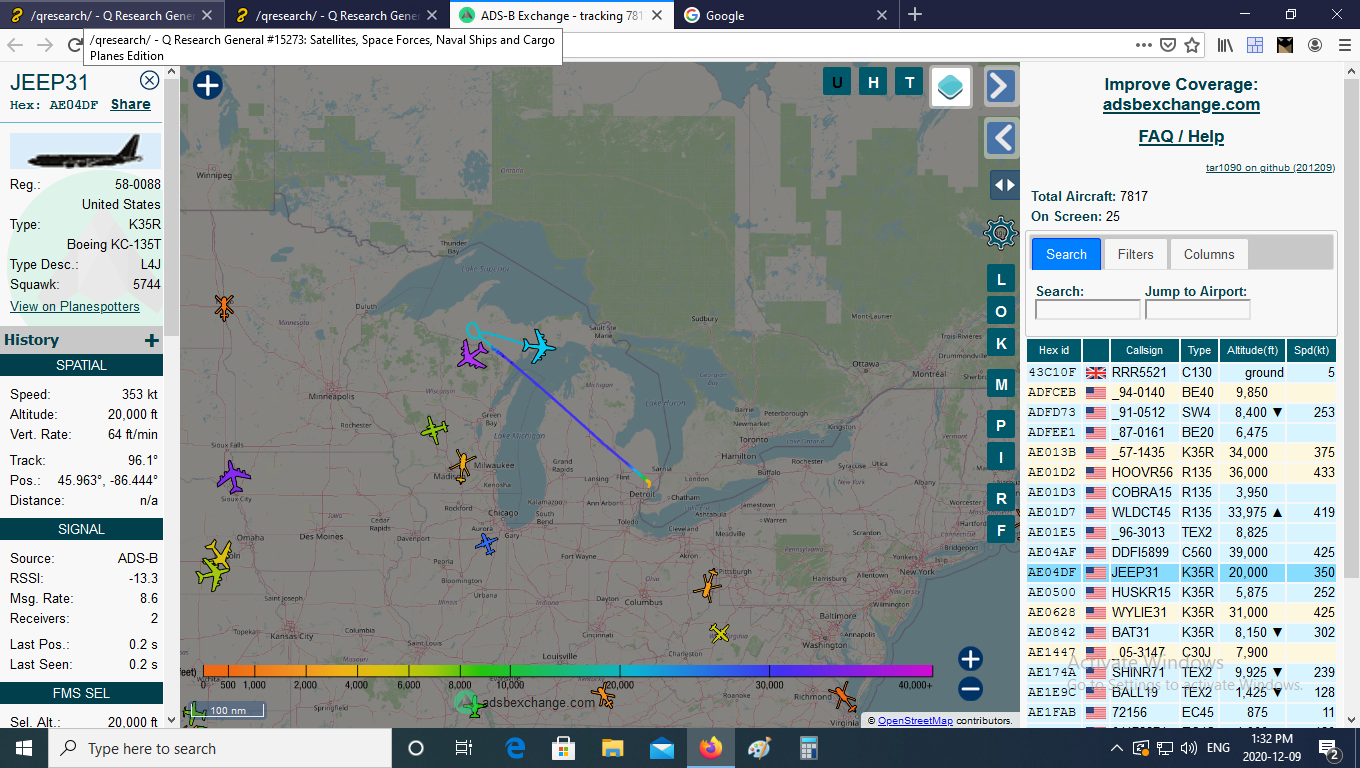Switch to the Google browser tab
This screenshot has width=1360, height=768.
(786, 15)
